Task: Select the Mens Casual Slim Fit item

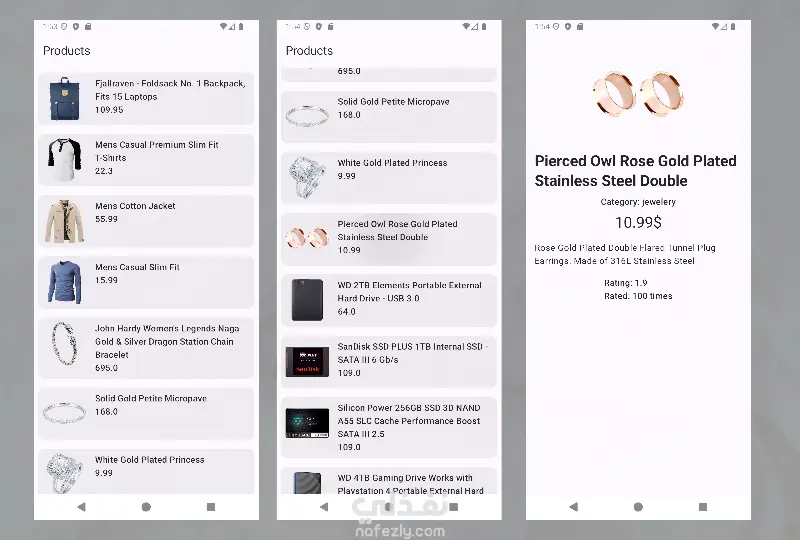Action: coord(146,282)
